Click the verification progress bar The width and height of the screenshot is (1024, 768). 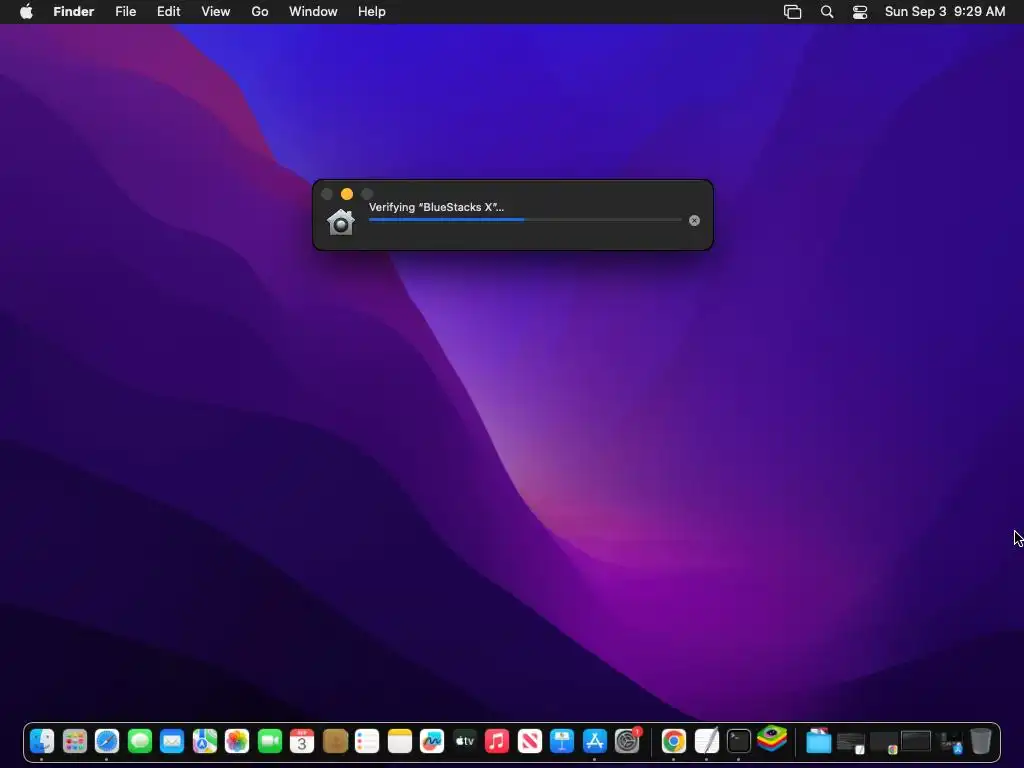(525, 220)
